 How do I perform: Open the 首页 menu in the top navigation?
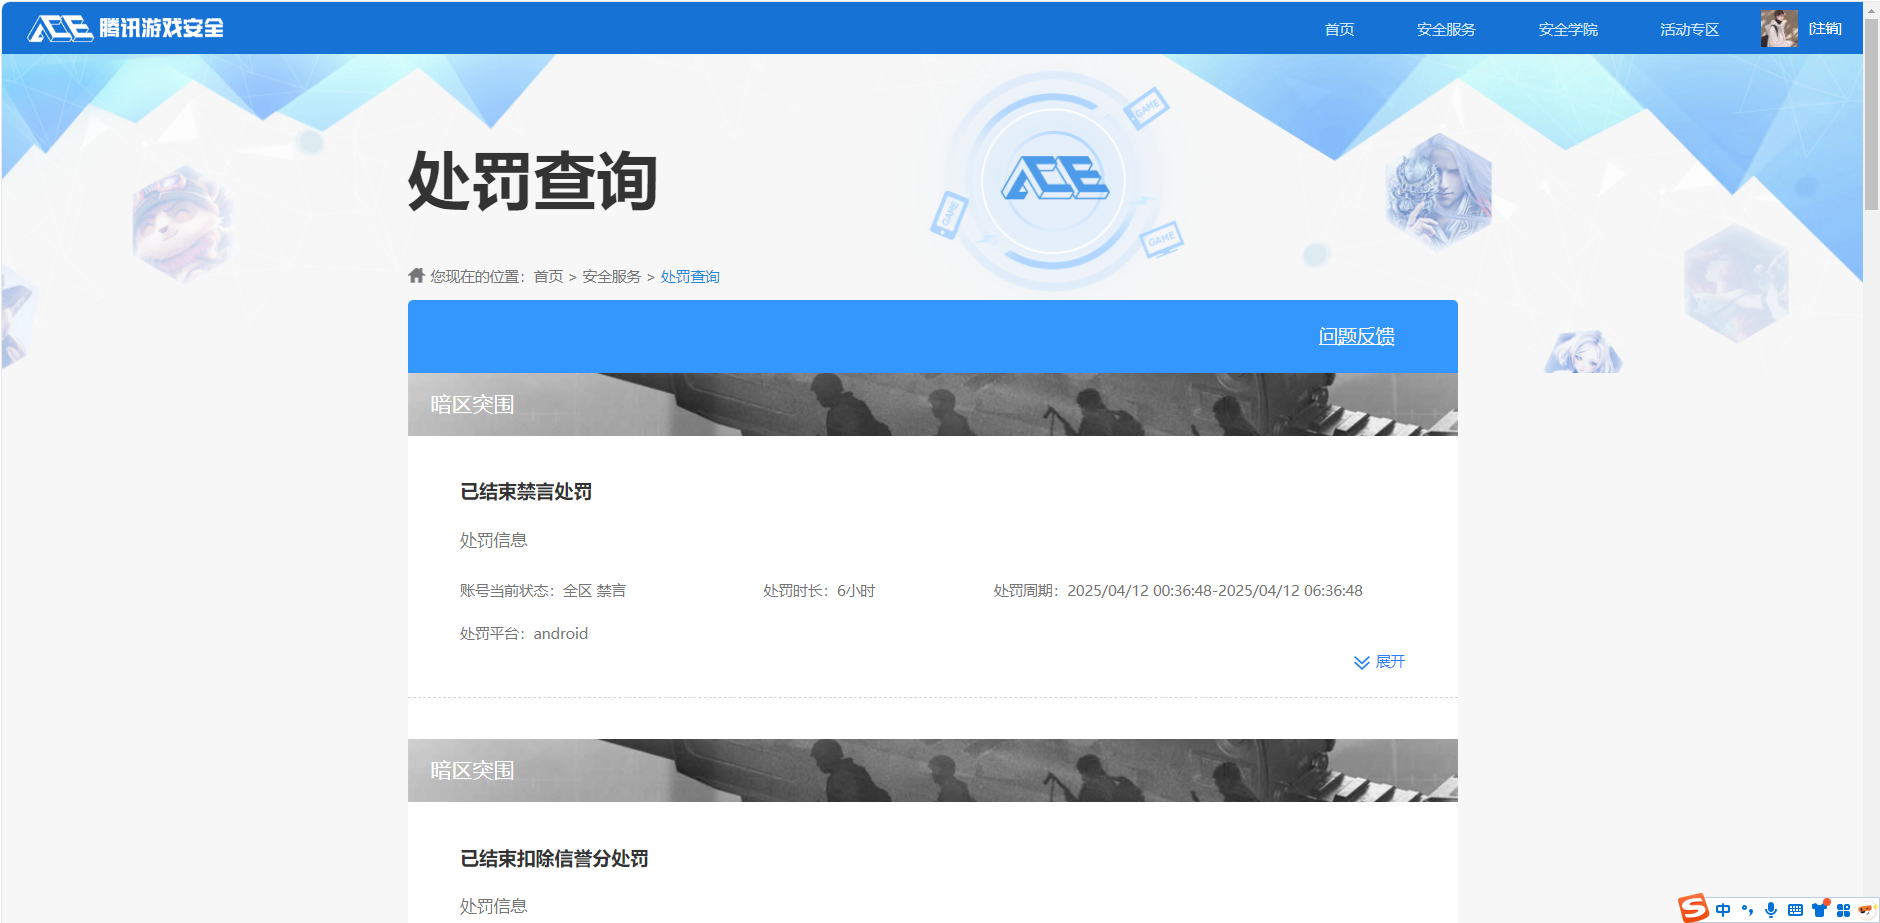(1339, 30)
